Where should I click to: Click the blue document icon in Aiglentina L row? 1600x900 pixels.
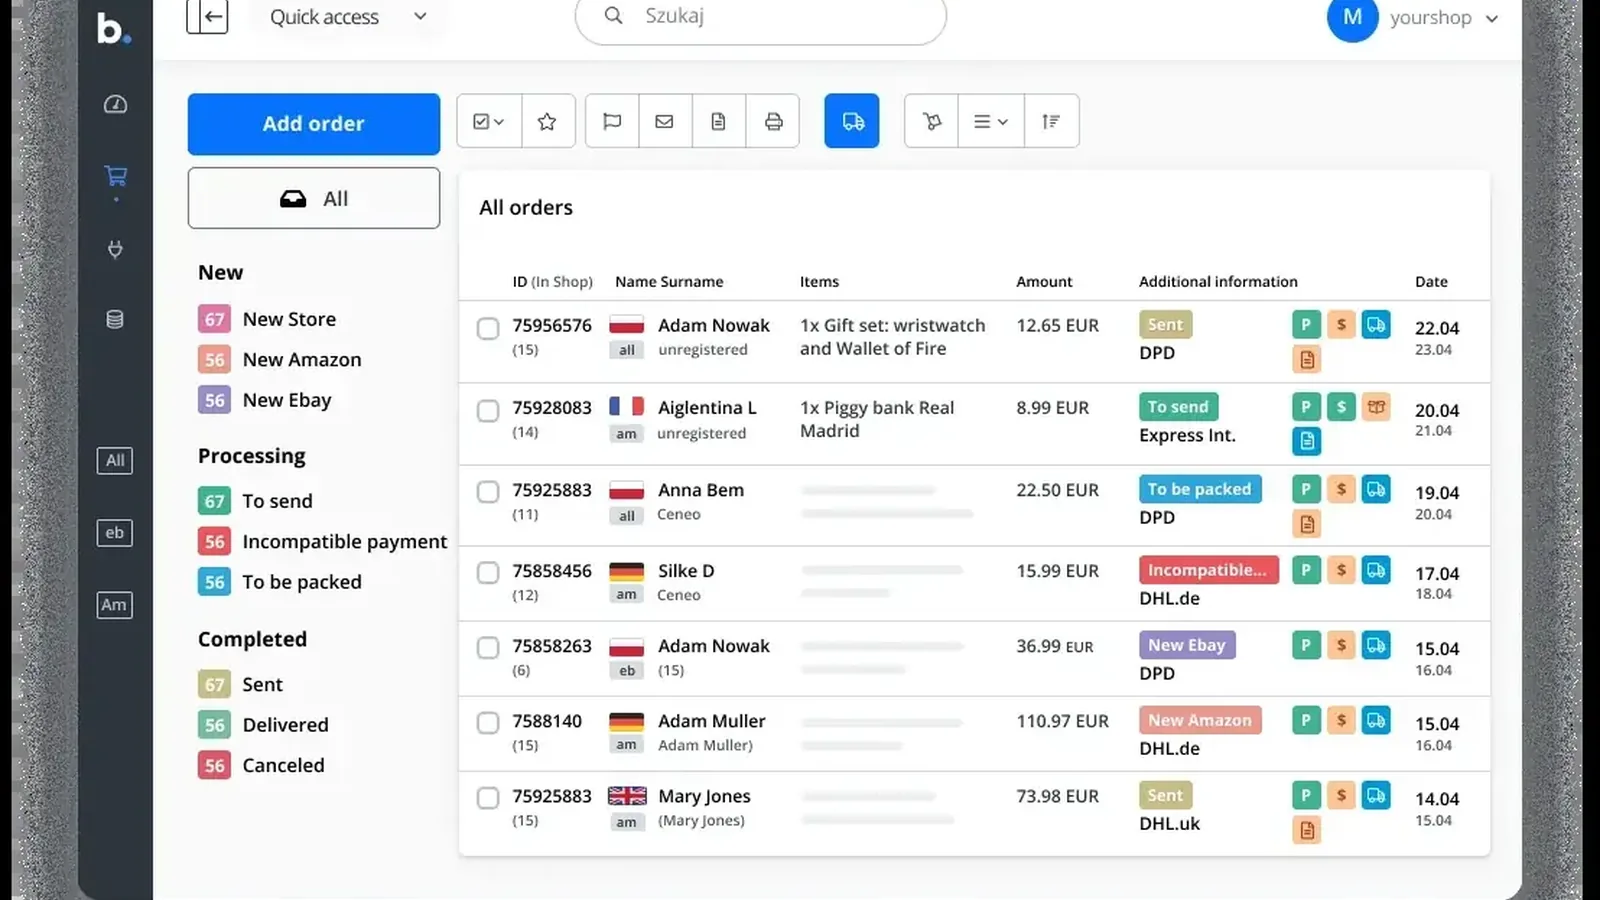[x=1306, y=441]
